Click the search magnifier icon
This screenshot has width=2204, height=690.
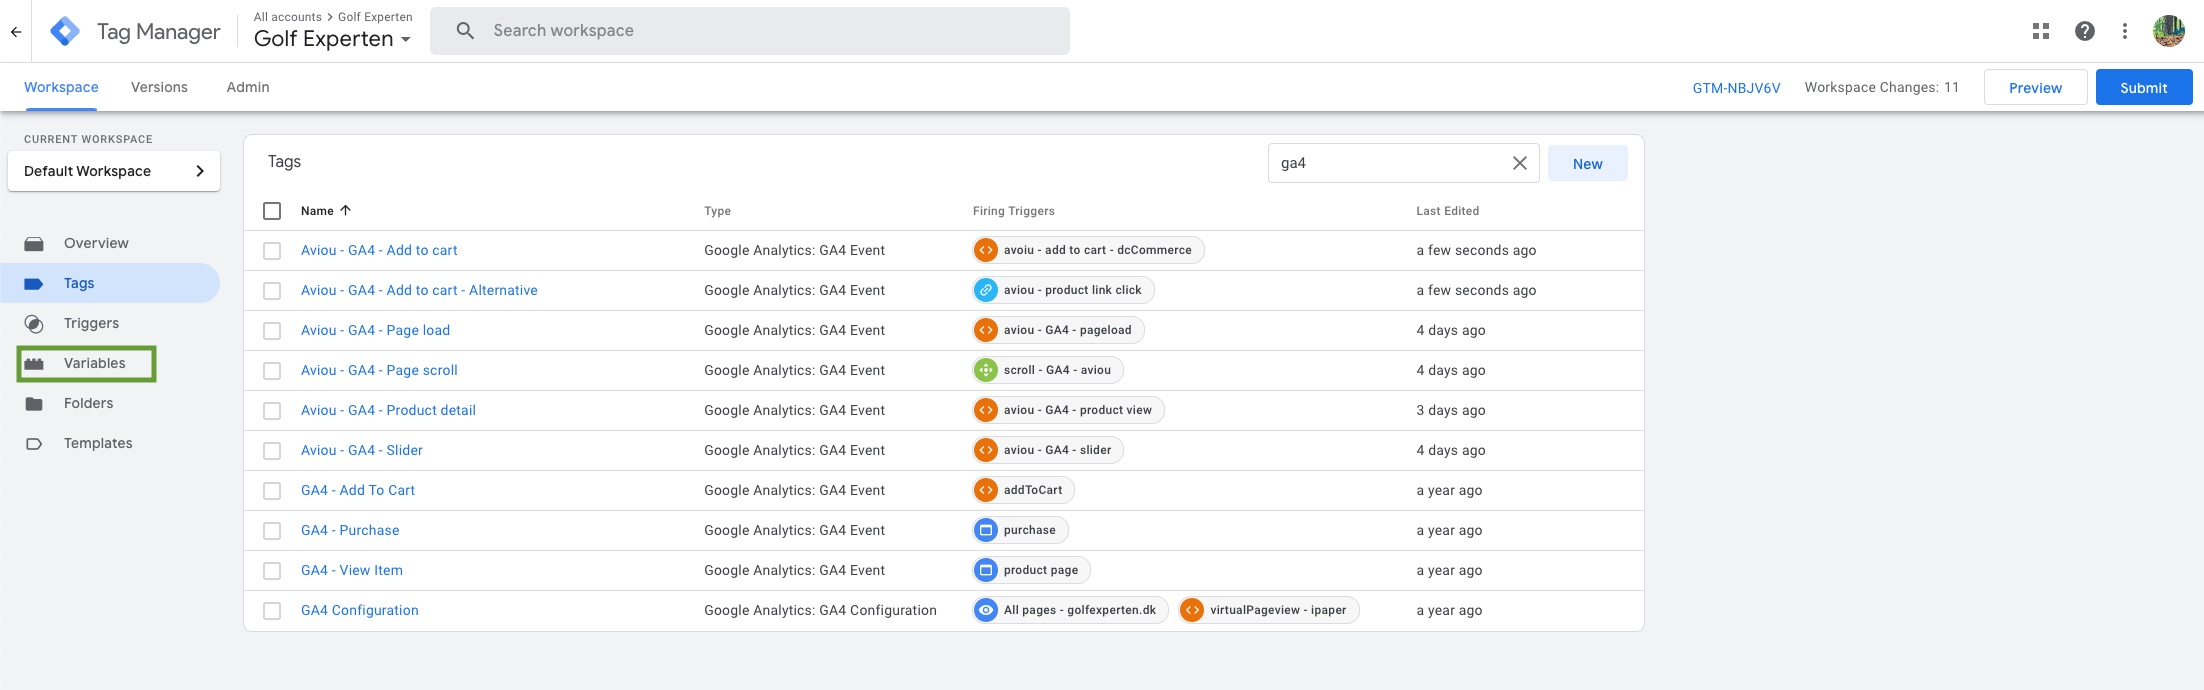pyautogui.click(x=465, y=30)
